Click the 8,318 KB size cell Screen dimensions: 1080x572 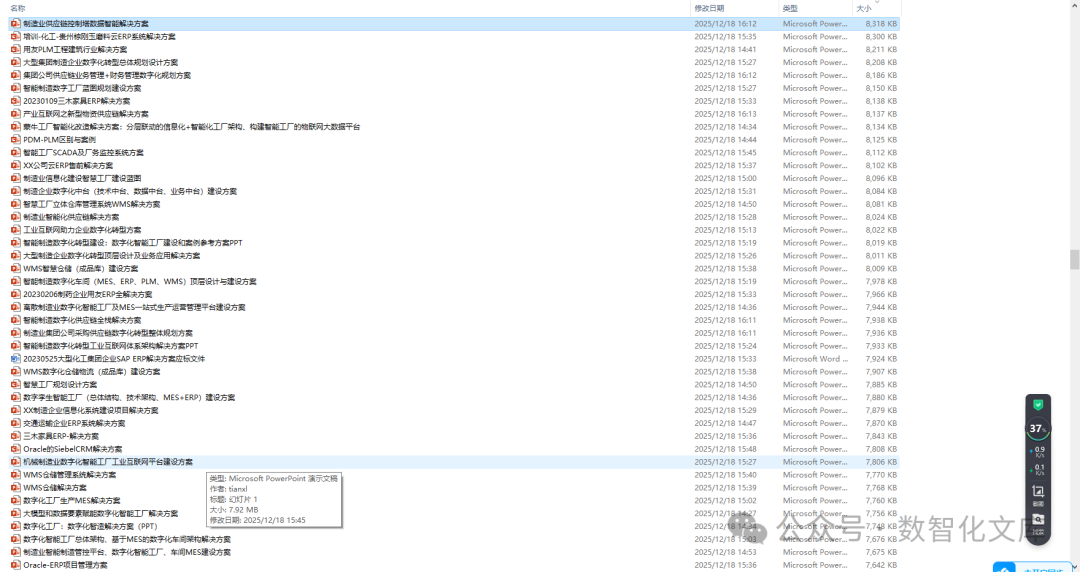tap(881, 23)
